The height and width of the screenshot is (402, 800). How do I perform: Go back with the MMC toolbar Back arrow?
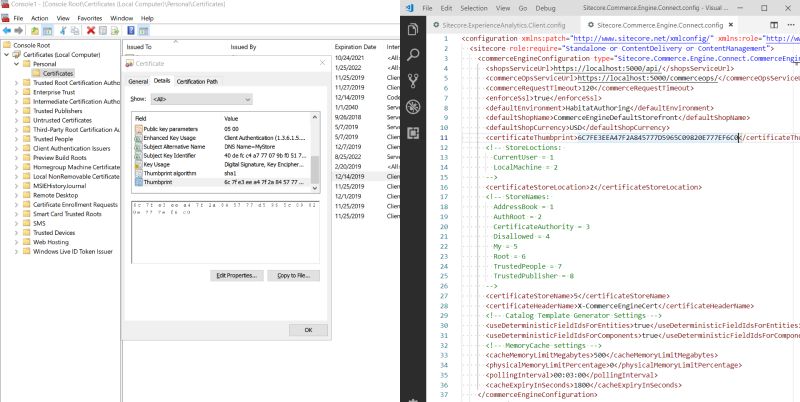pos(7,31)
